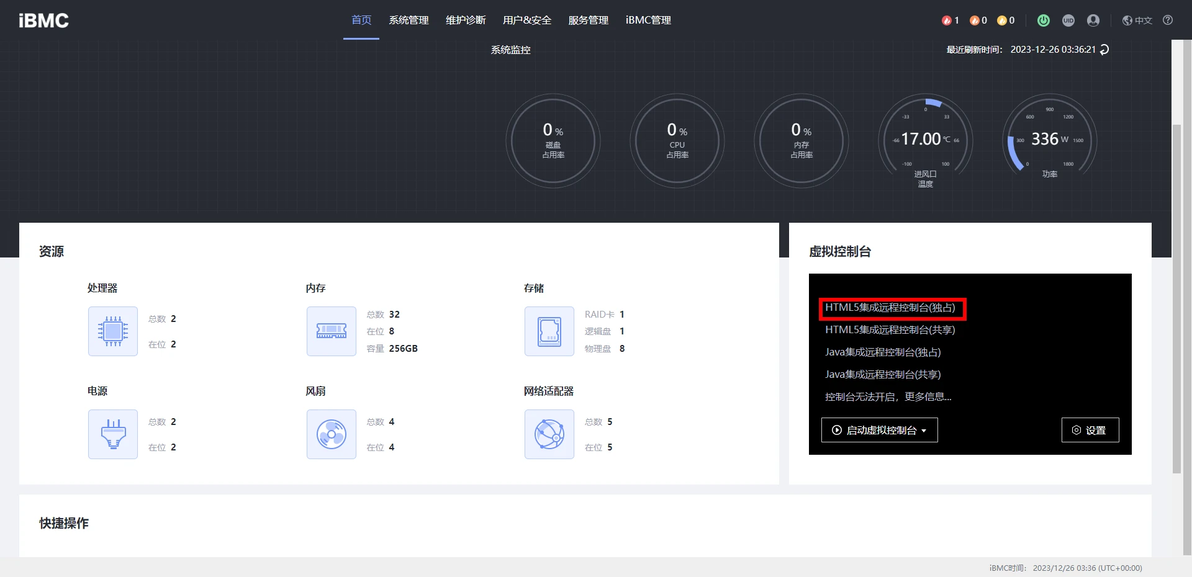Open the 维护诊断 menu

[x=466, y=21]
